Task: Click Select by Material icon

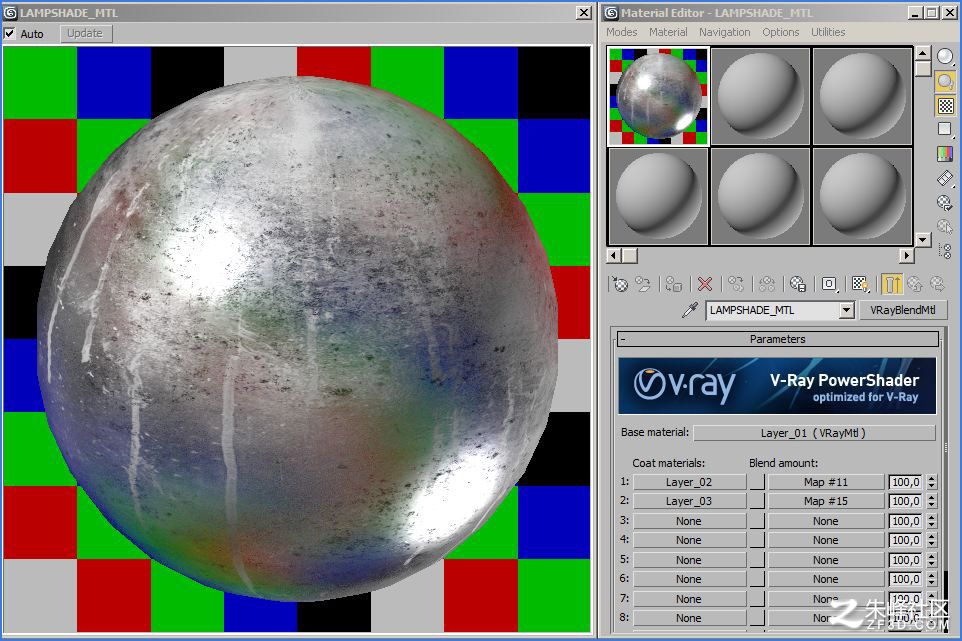Action: pyautogui.click(x=945, y=226)
